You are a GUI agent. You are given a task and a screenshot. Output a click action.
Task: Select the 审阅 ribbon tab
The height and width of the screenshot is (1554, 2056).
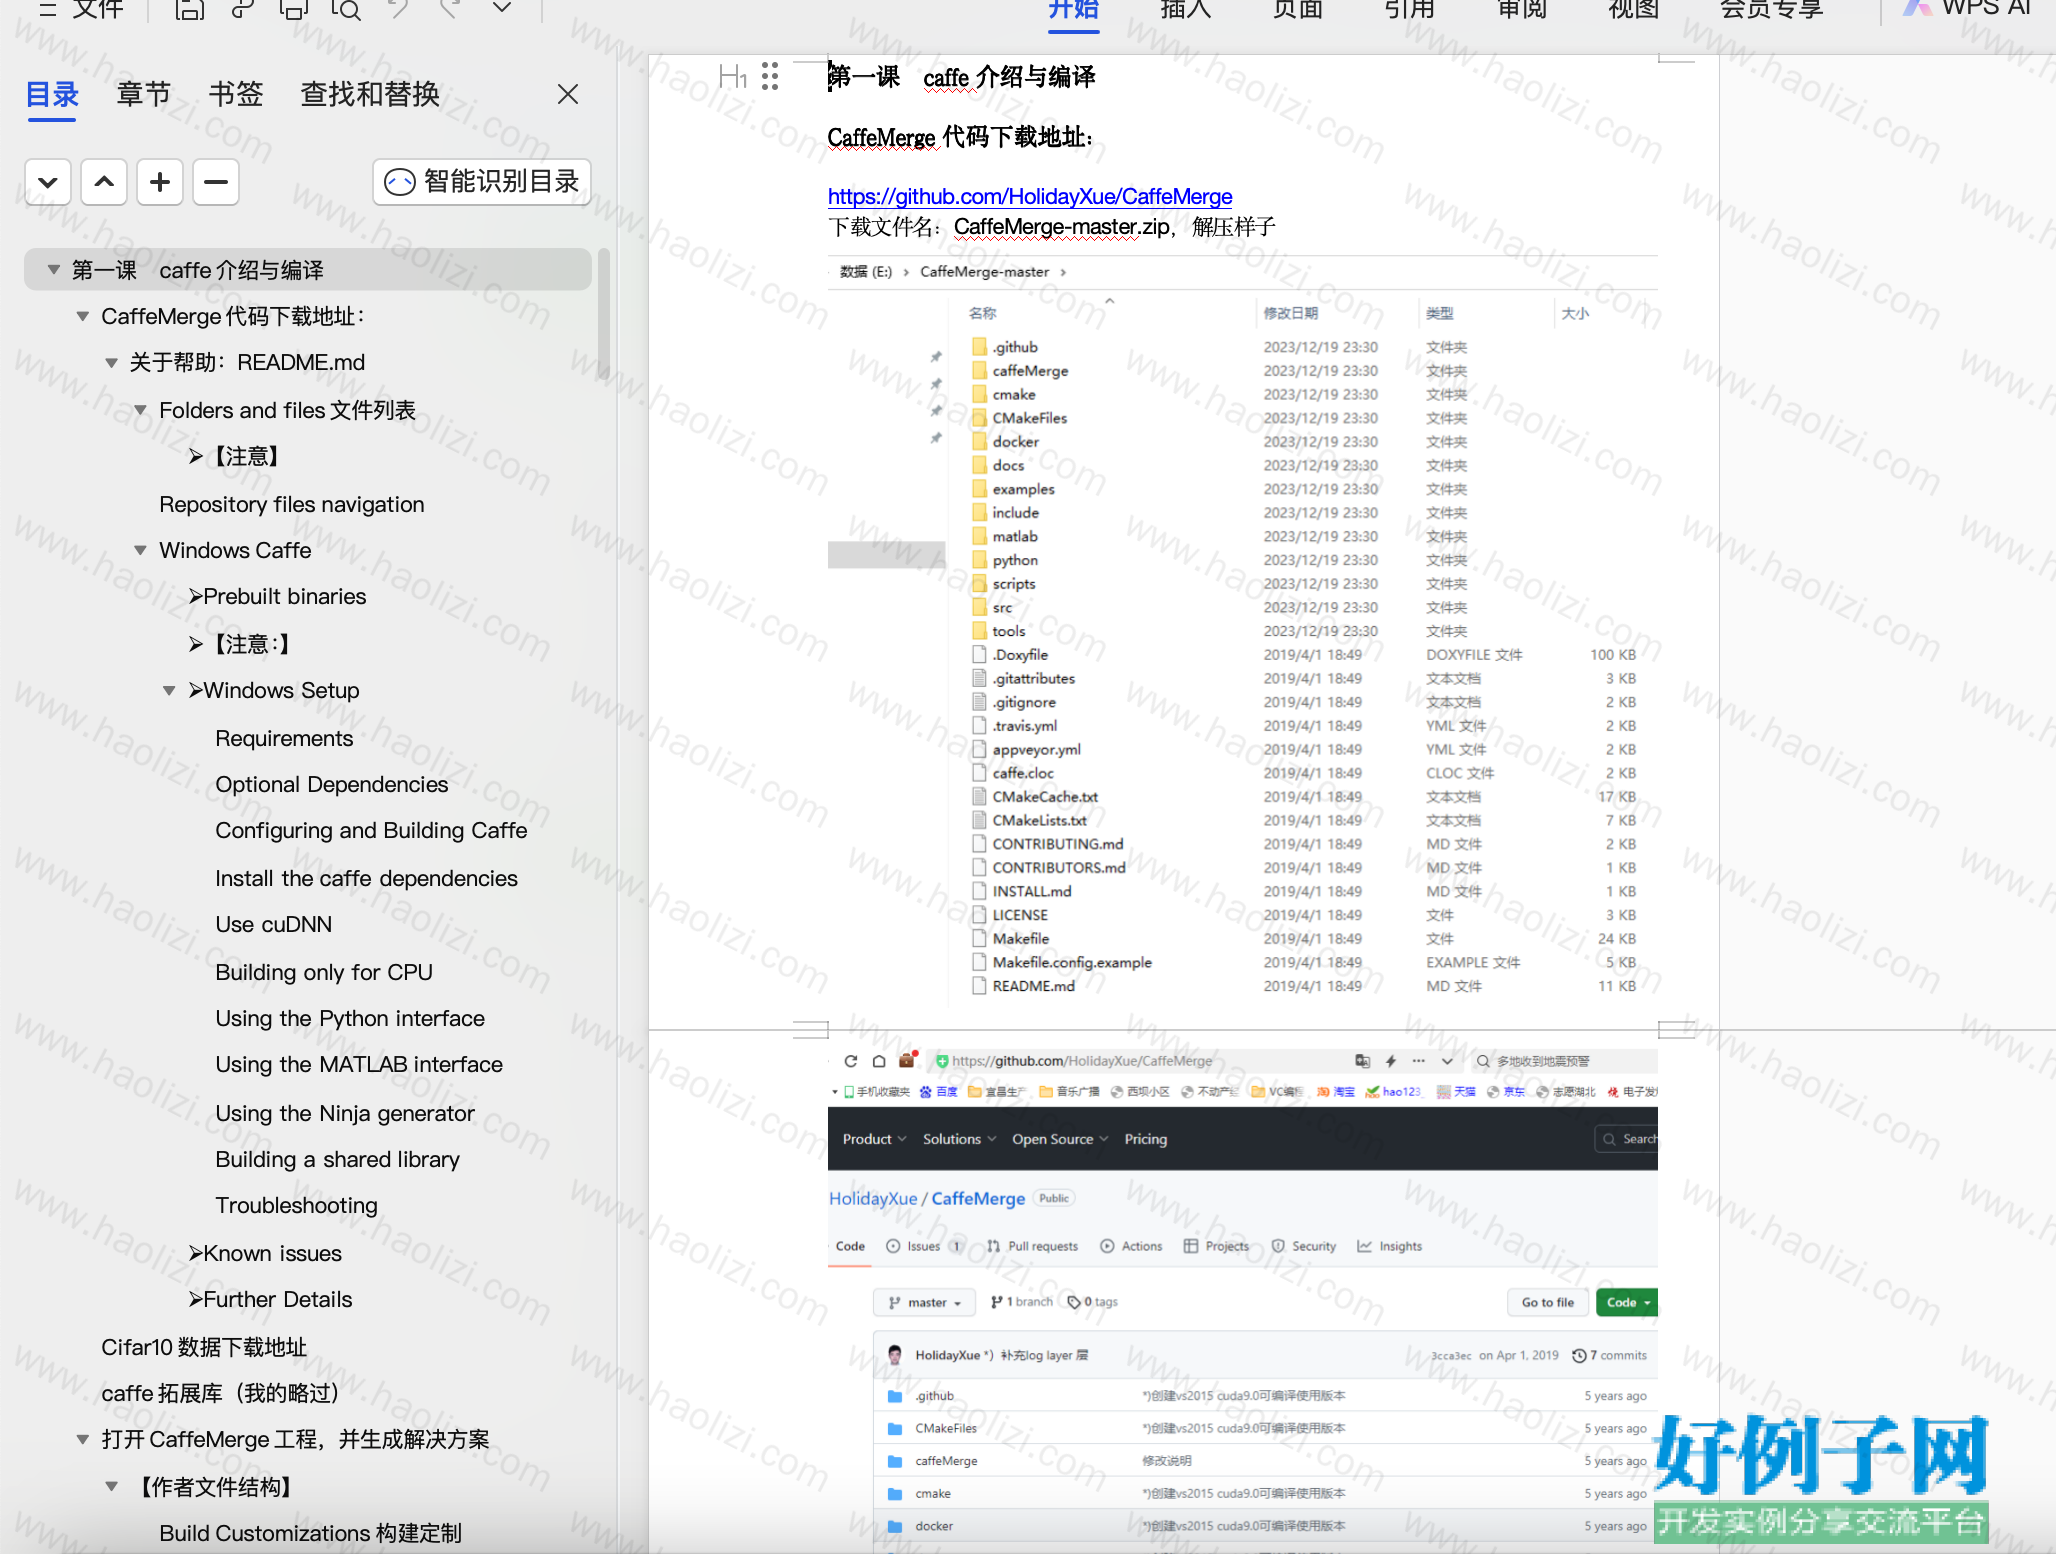click(1522, 9)
